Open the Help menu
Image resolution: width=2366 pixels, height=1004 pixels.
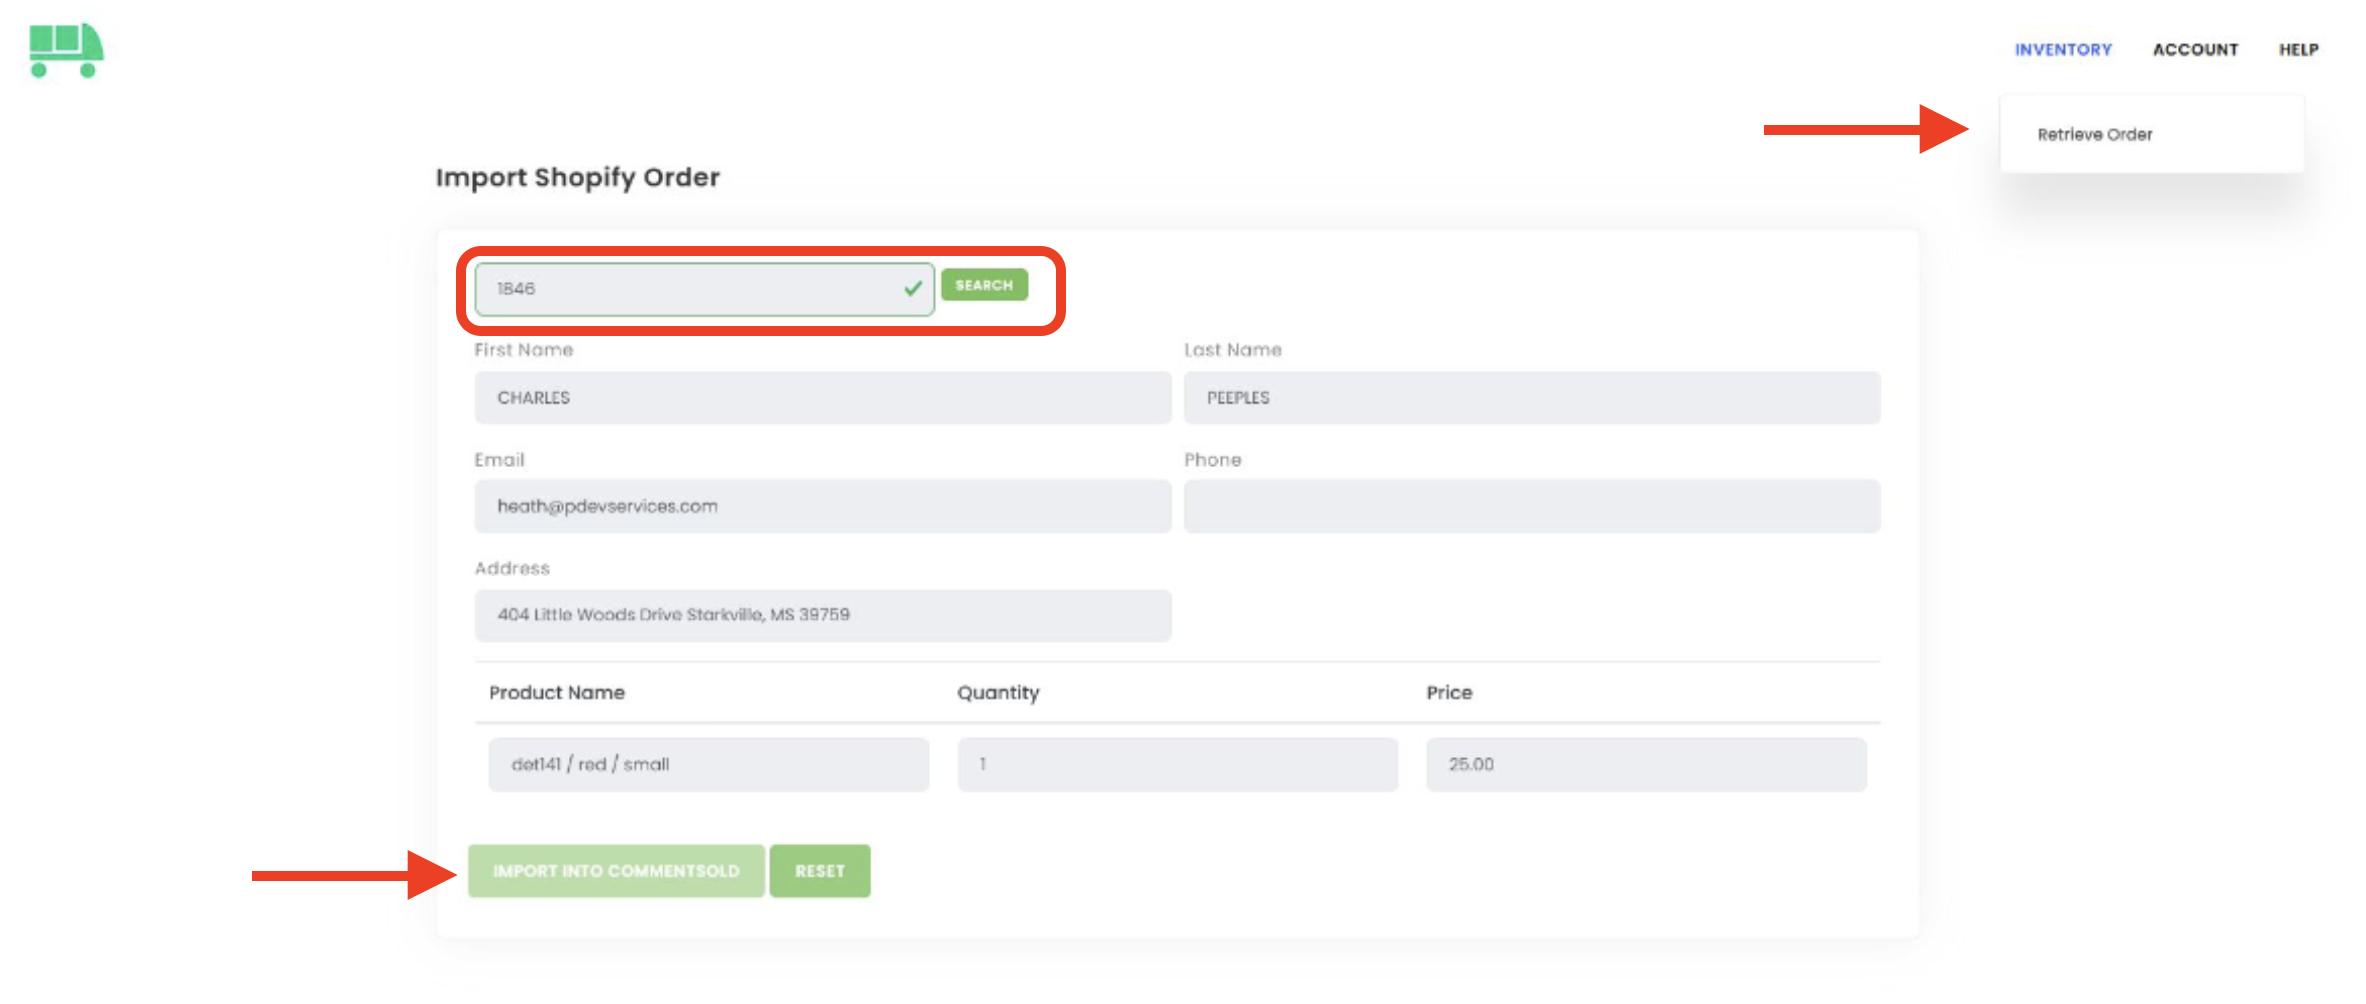[x=2298, y=50]
